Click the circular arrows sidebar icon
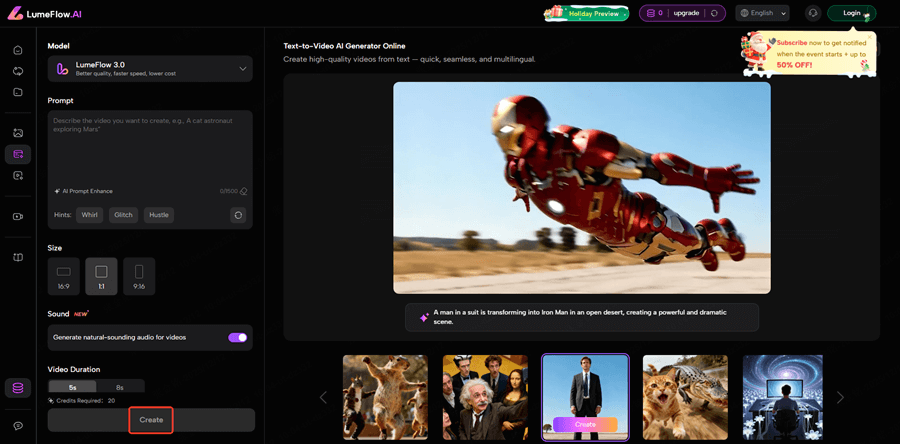Image resolution: width=900 pixels, height=444 pixels. tap(18, 71)
